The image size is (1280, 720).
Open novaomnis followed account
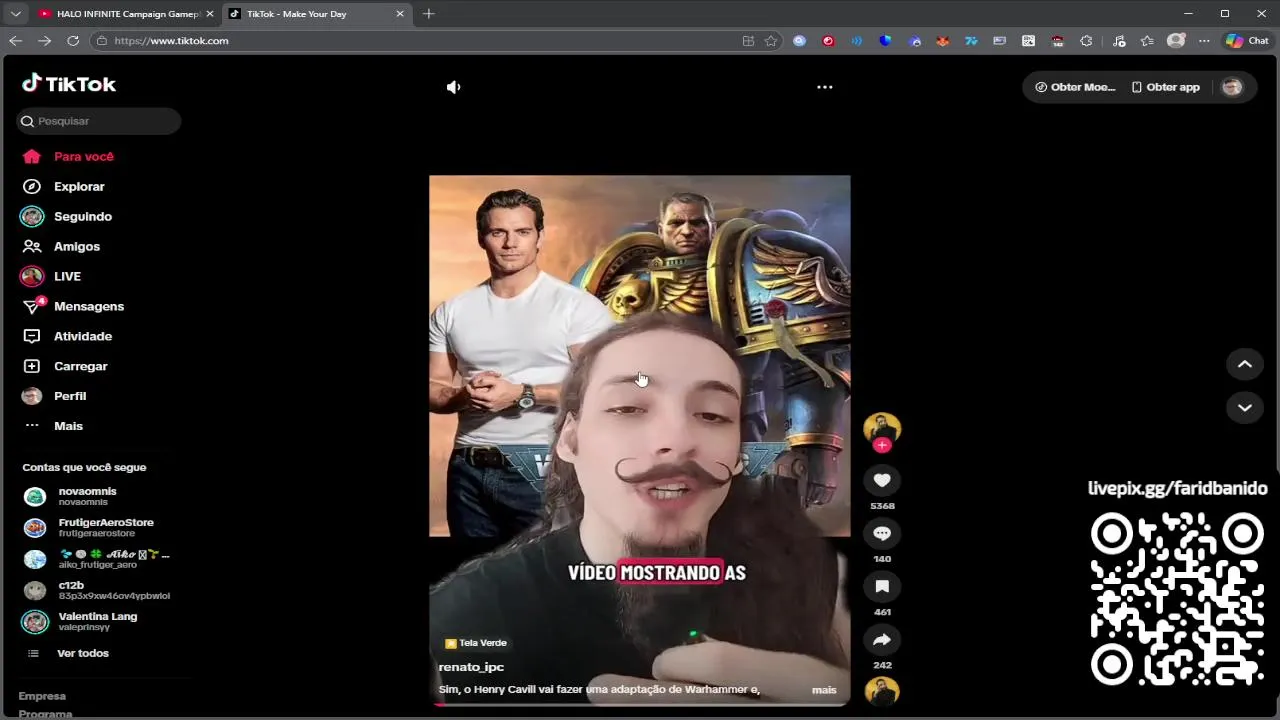88,496
